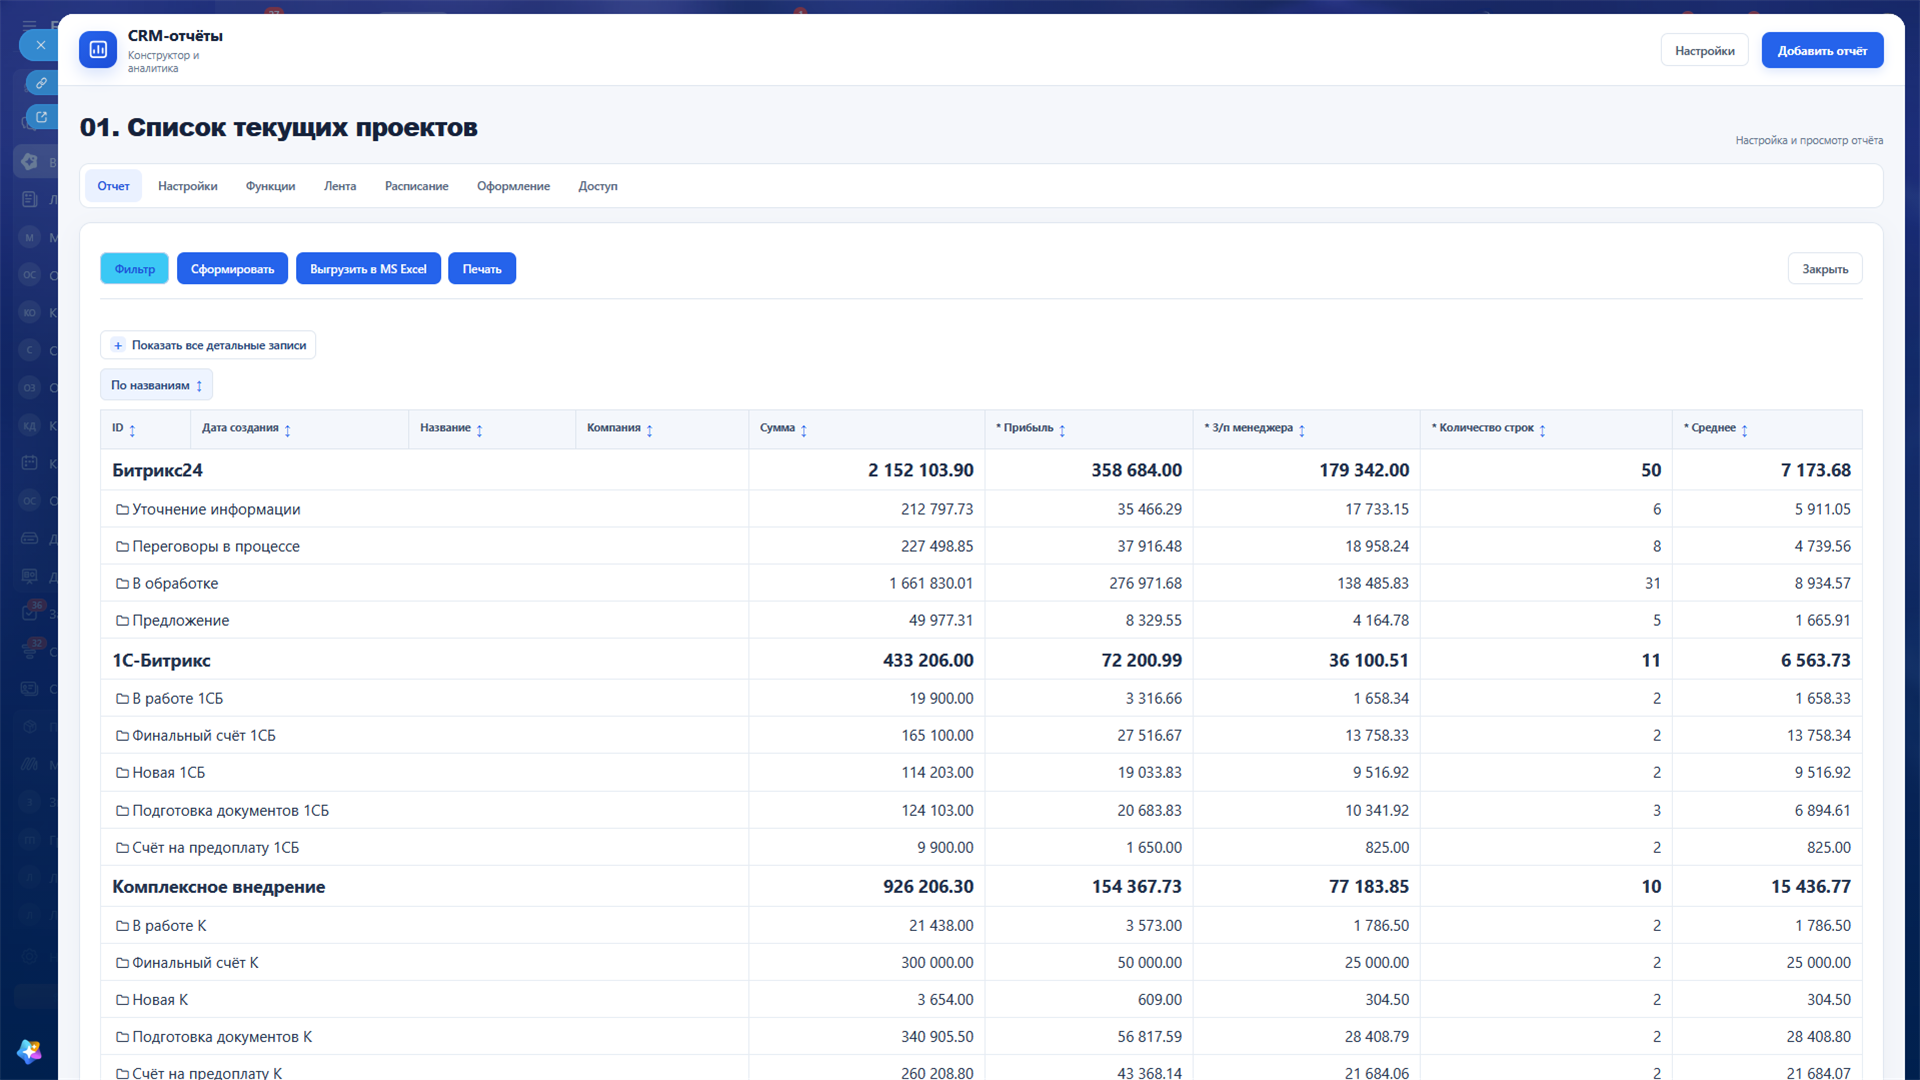Select the 1С-Битрикс group row
This screenshot has height=1080, width=1920.
coord(981,660)
